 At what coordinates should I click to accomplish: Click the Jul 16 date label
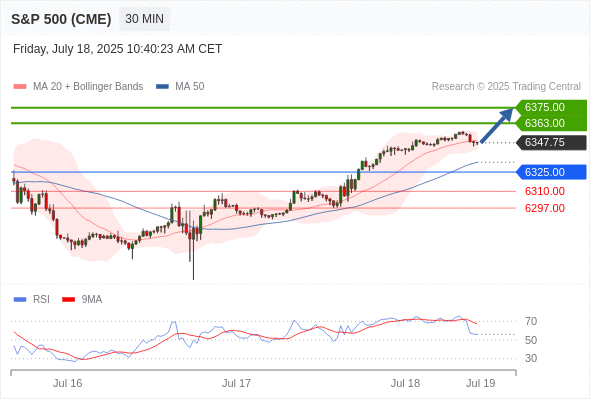(67, 383)
